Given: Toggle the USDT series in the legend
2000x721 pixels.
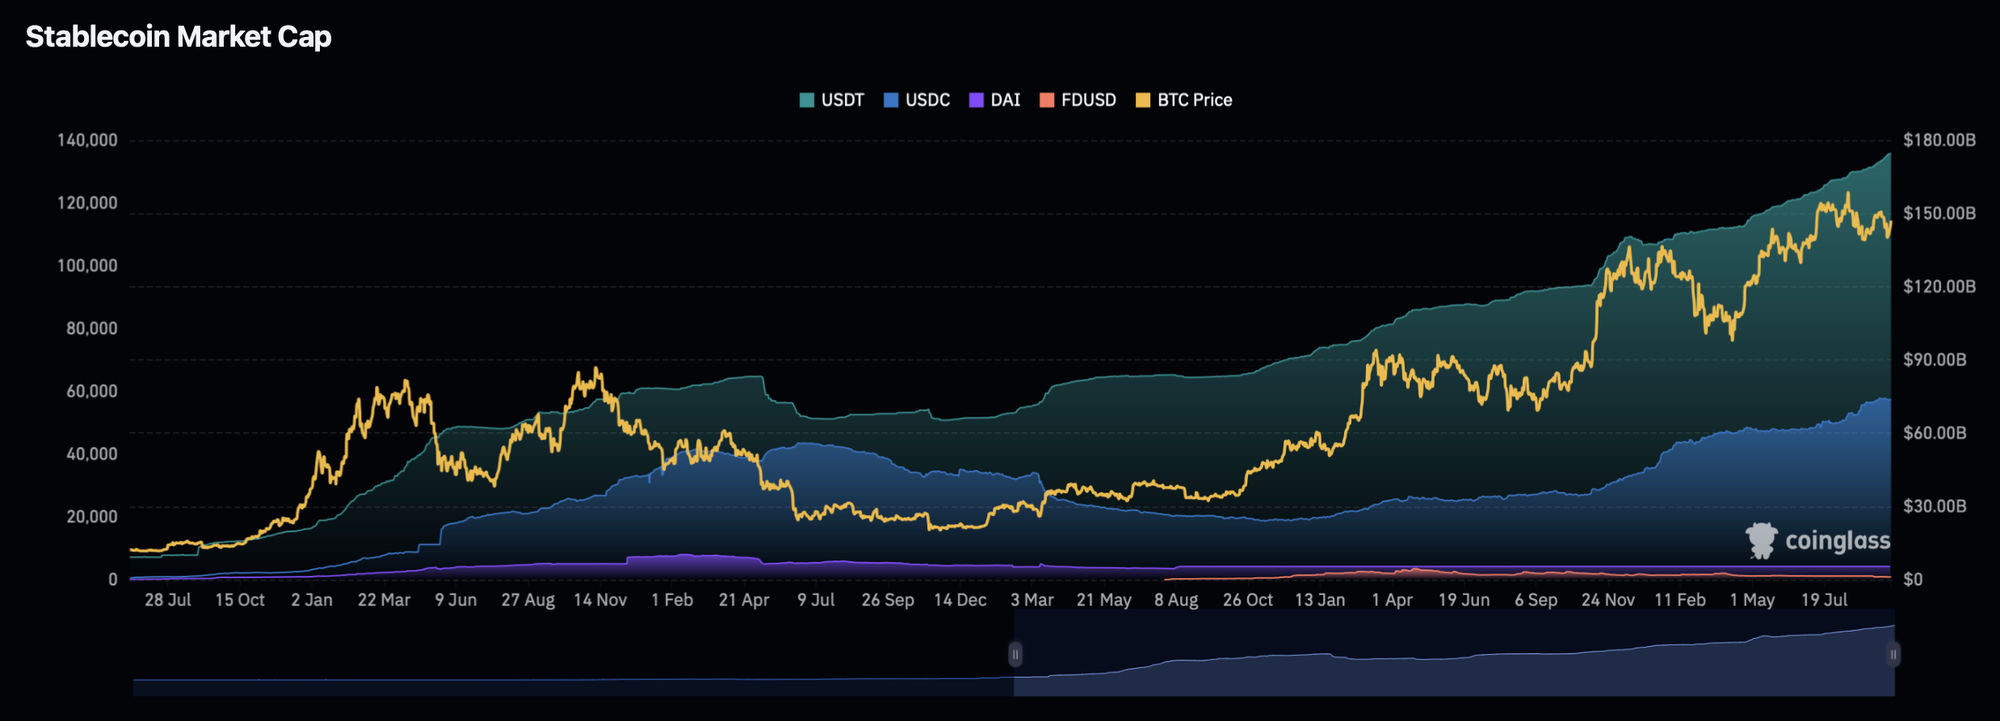Looking at the screenshot, I should 831,100.
